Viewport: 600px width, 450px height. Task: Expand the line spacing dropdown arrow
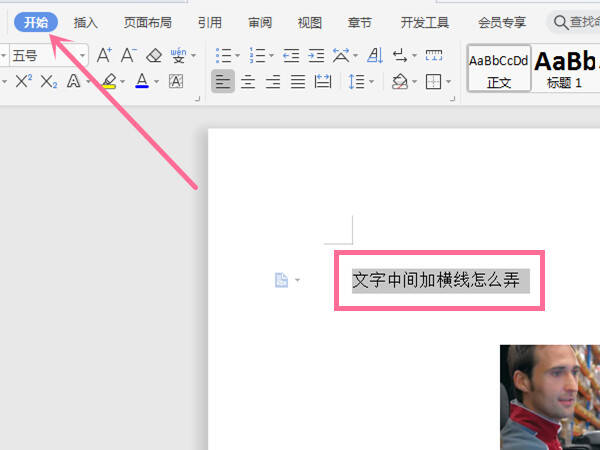pos(372,82)
